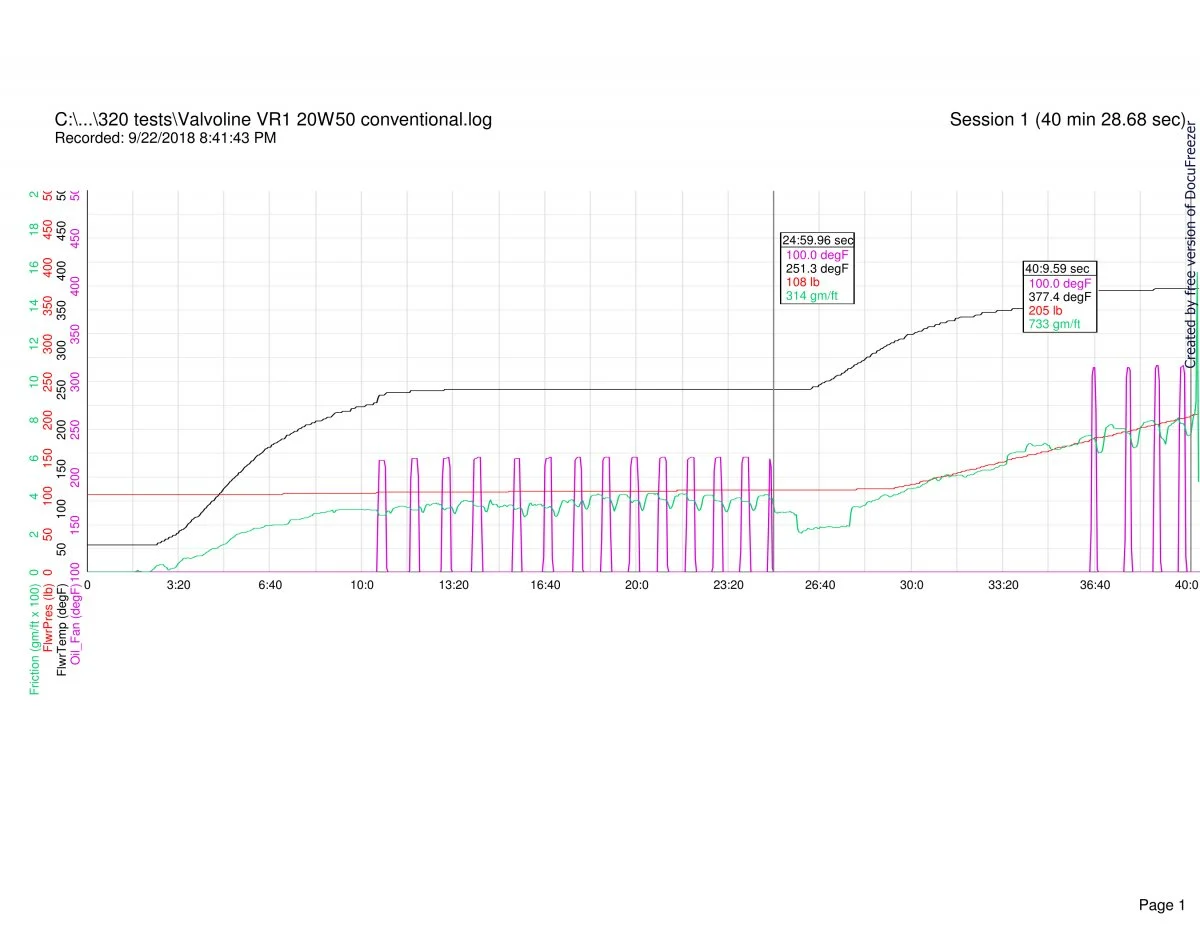The width and height of the screenshot is (1200, 927).
Task: Click the DocuFreezer watermark text
Action: pos(1190,245)
